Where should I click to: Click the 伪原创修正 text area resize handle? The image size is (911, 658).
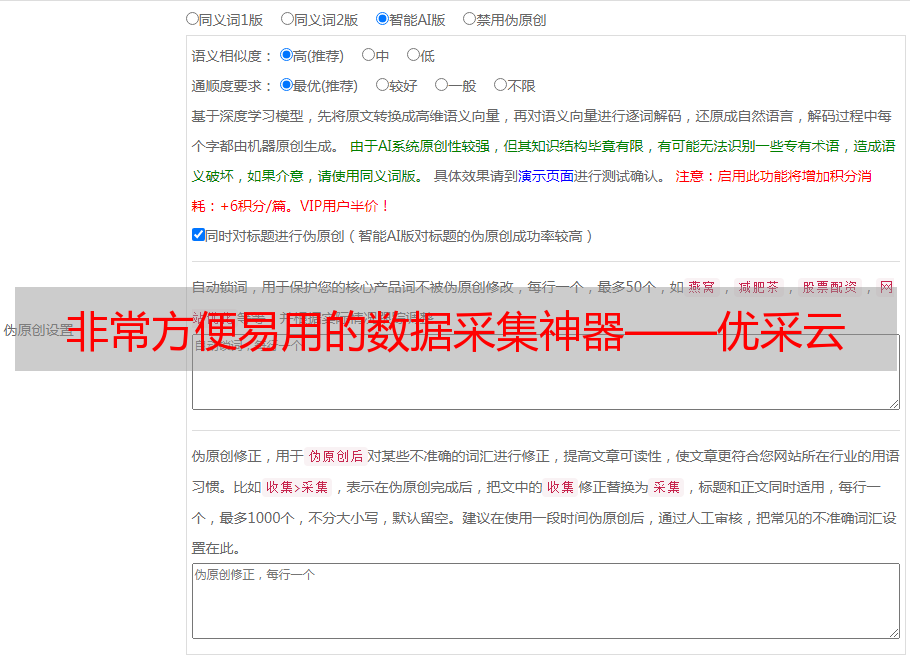point(894,633)
